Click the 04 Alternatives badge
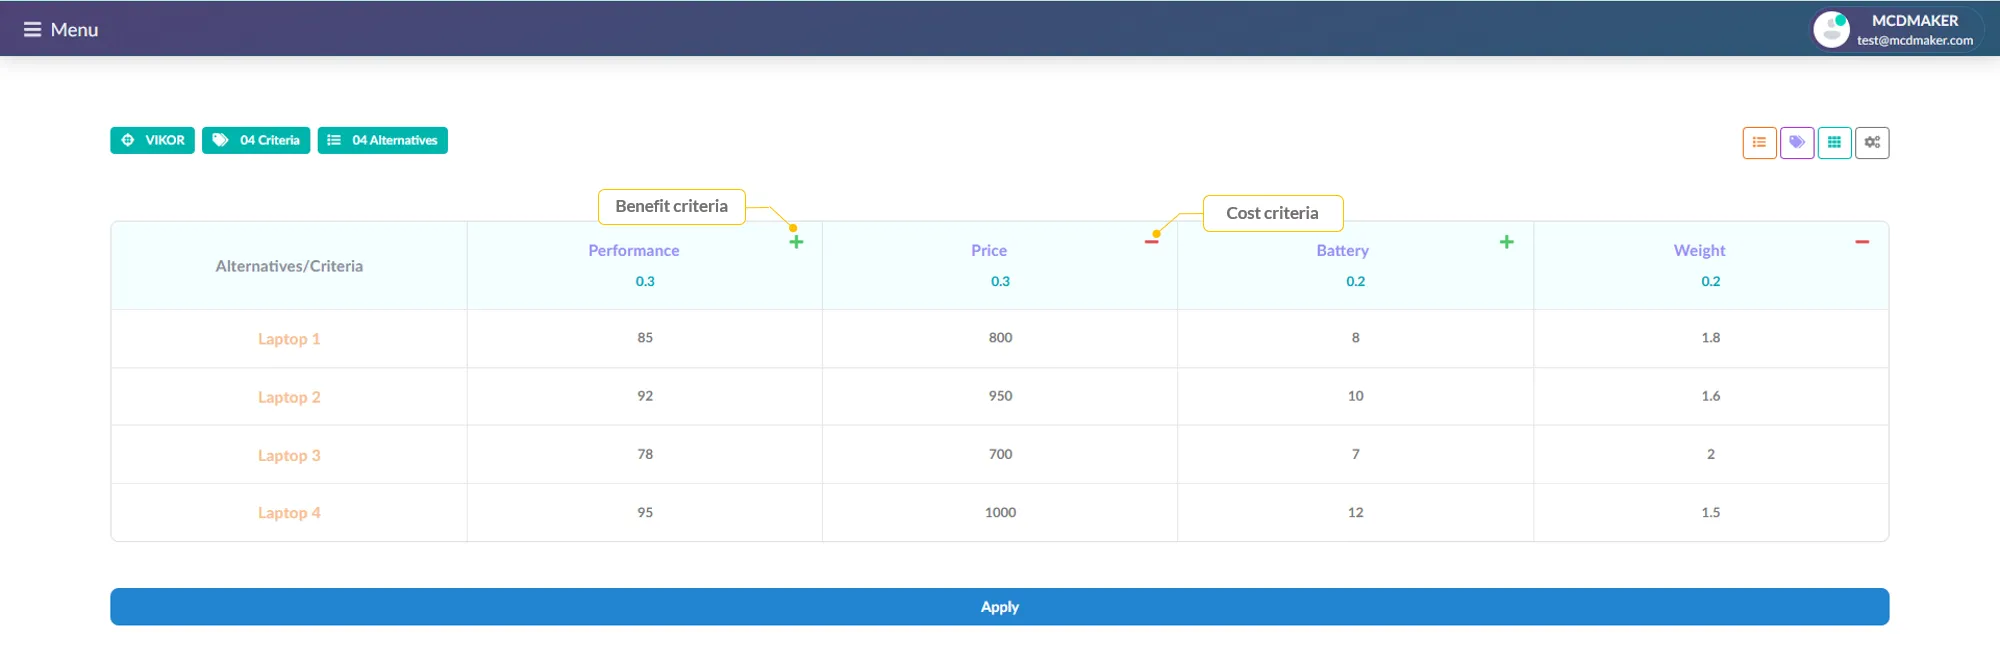 click(383, 140)
